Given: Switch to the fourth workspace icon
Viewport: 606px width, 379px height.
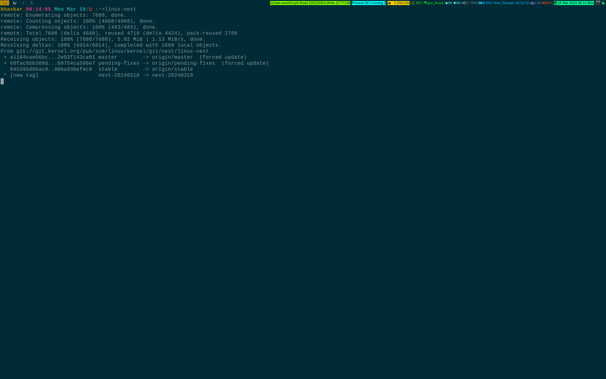Looking at the screenshot, I should point(32,3).
